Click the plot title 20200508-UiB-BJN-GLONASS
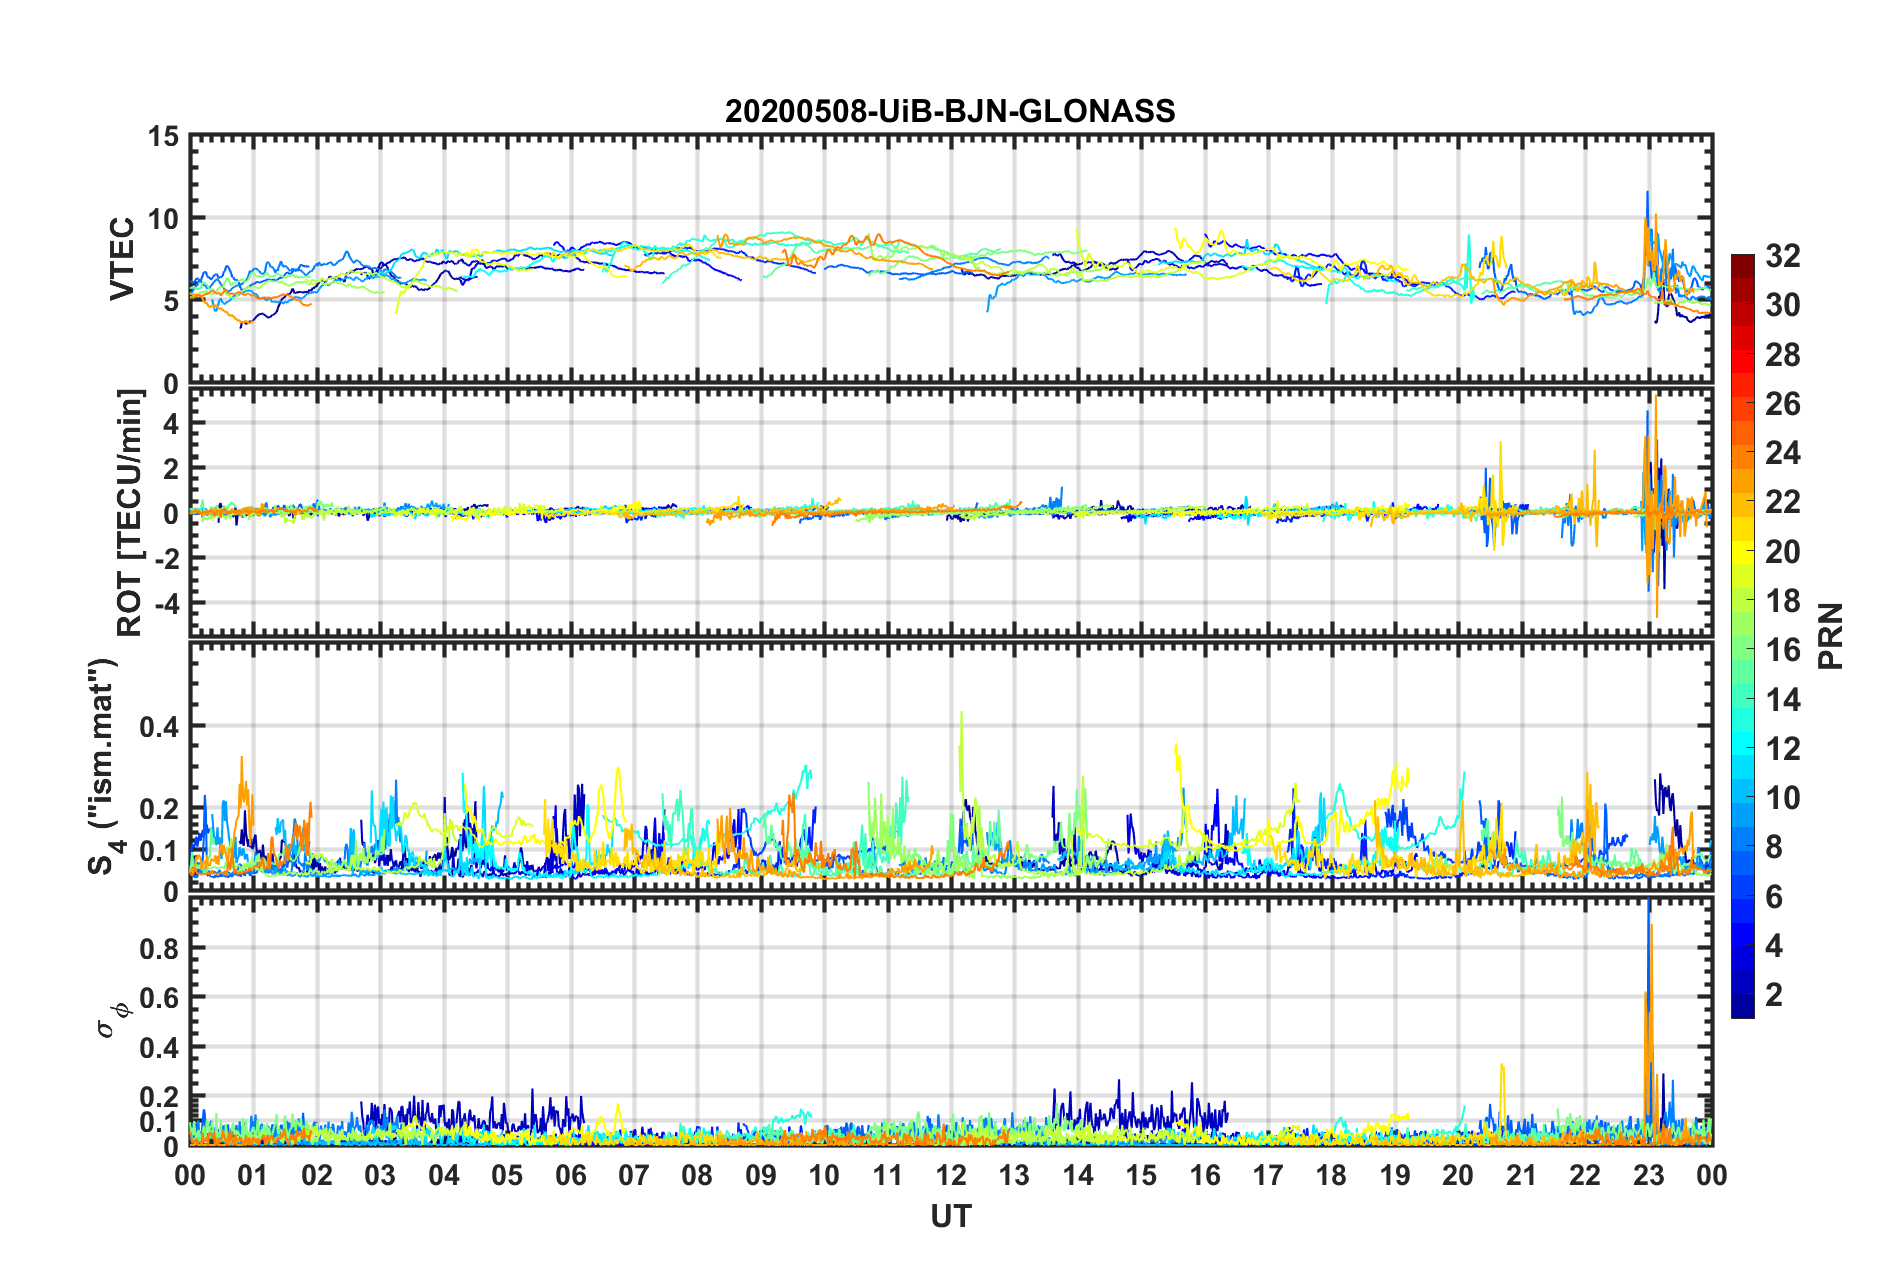 tap(950, 111)
